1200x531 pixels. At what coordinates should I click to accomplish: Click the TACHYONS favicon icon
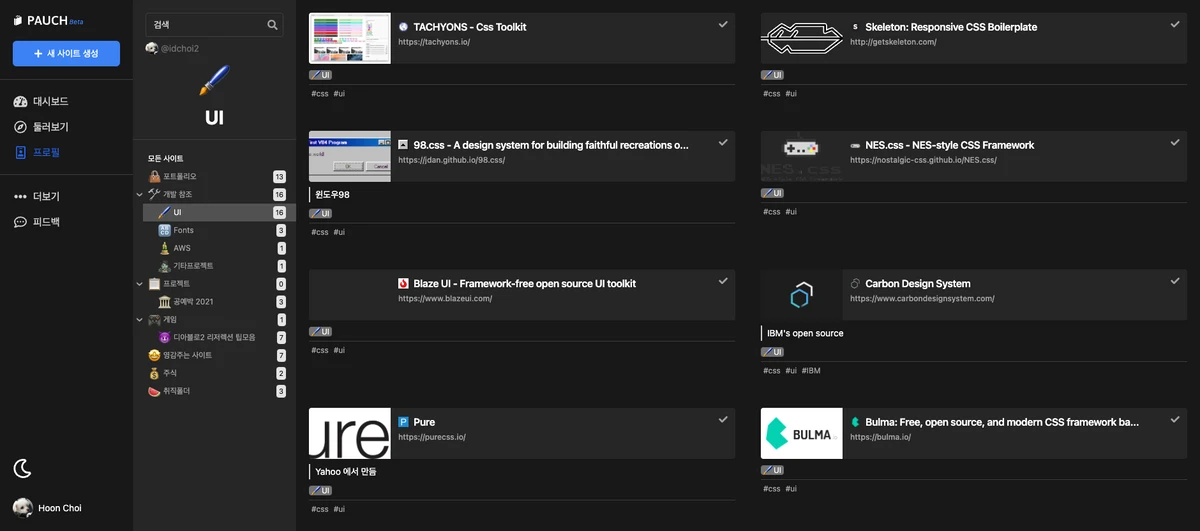(x=404, y=27)
